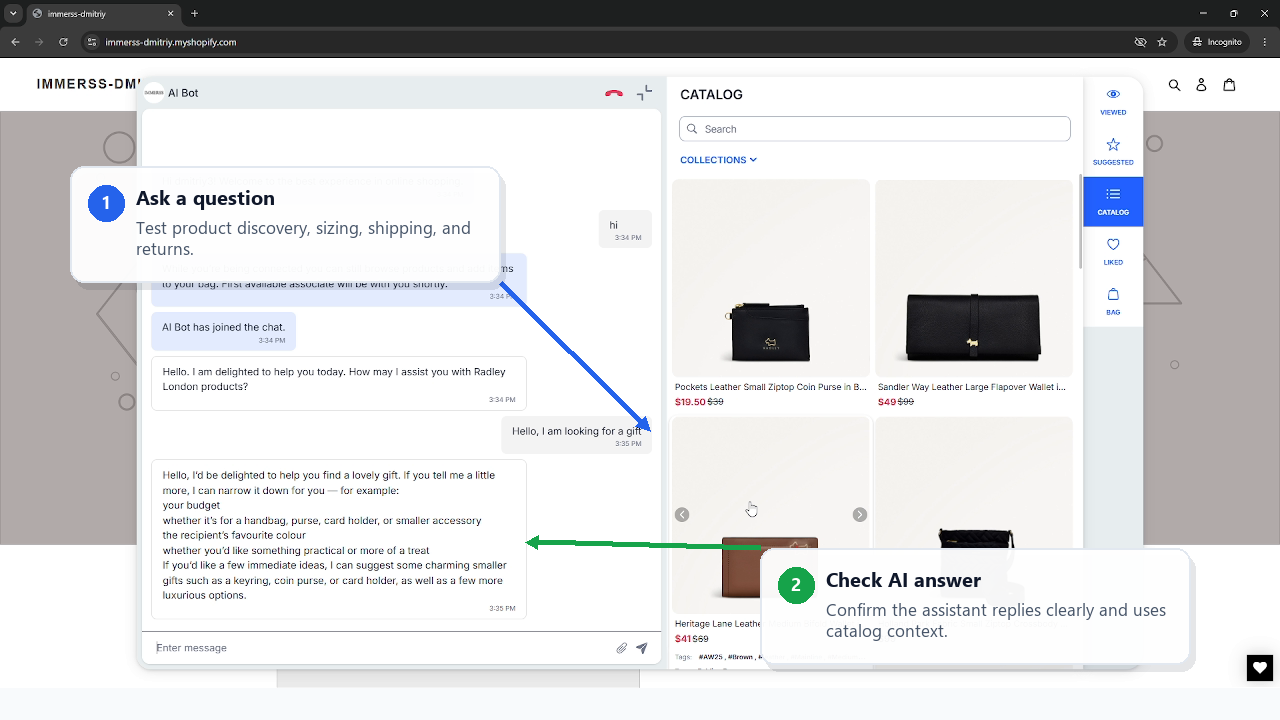Open the Liked items panel
The image size is (1280, 720).
coord(1113,252)
